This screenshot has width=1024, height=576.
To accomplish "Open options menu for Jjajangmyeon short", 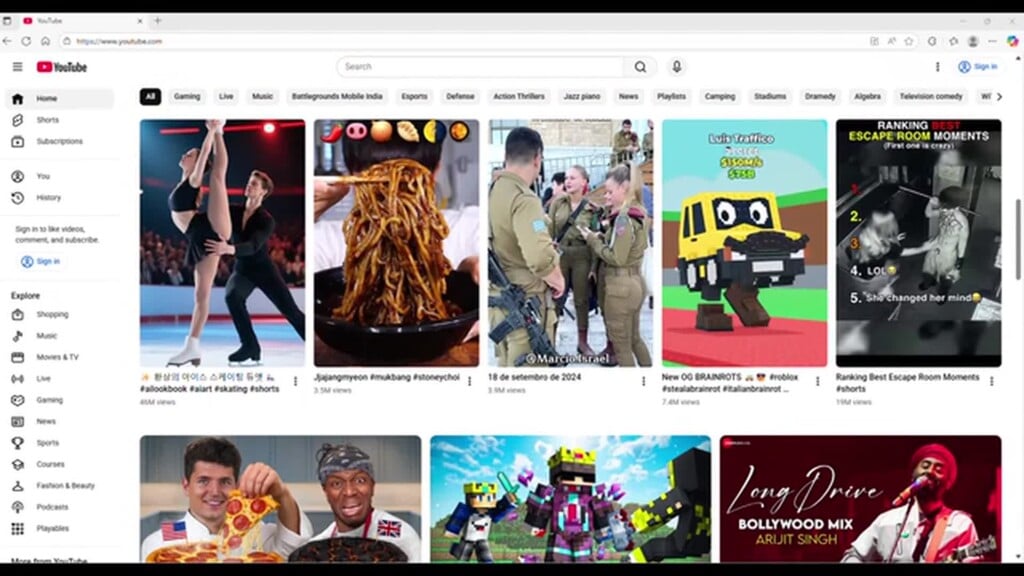I will (469, 381).
